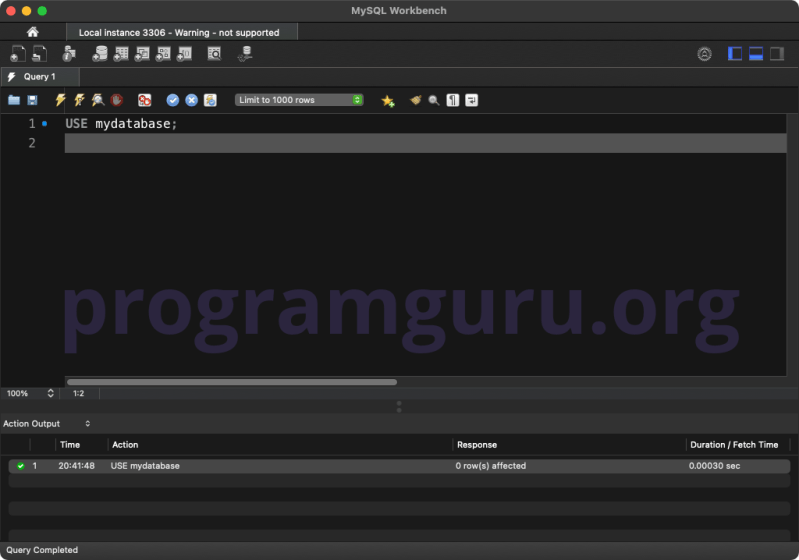Create a new table icon
The height and width of the screenshot is (560, 799).
pyautogui.click(x=121, y=54)
